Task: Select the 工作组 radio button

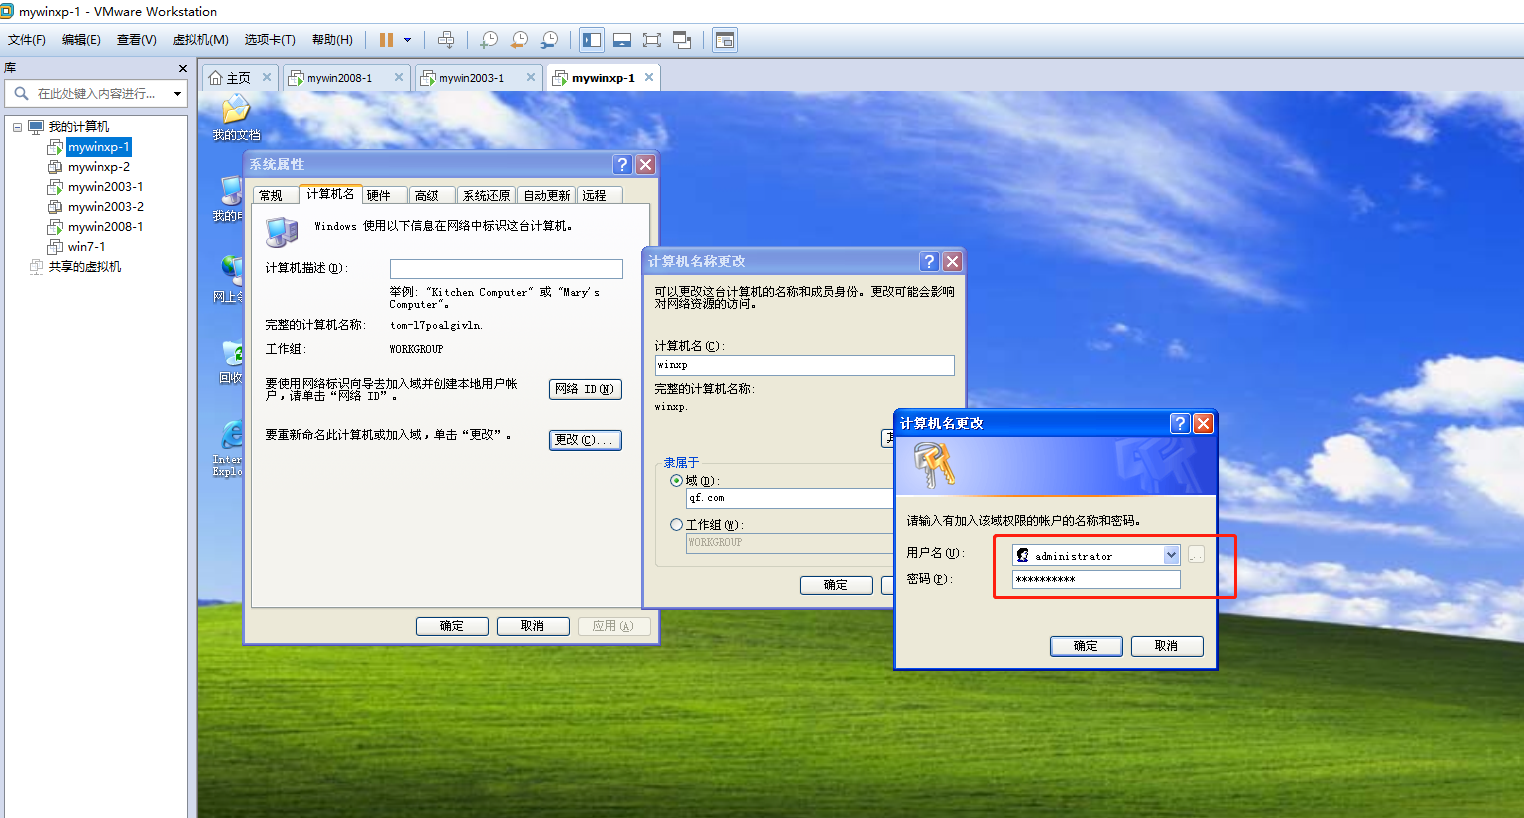Action: pos(676,525)
